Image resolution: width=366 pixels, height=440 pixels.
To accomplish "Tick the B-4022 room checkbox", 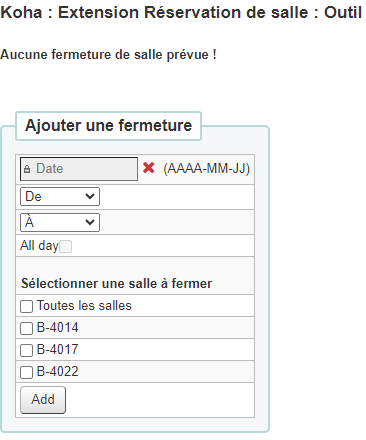I will (27, 372).
